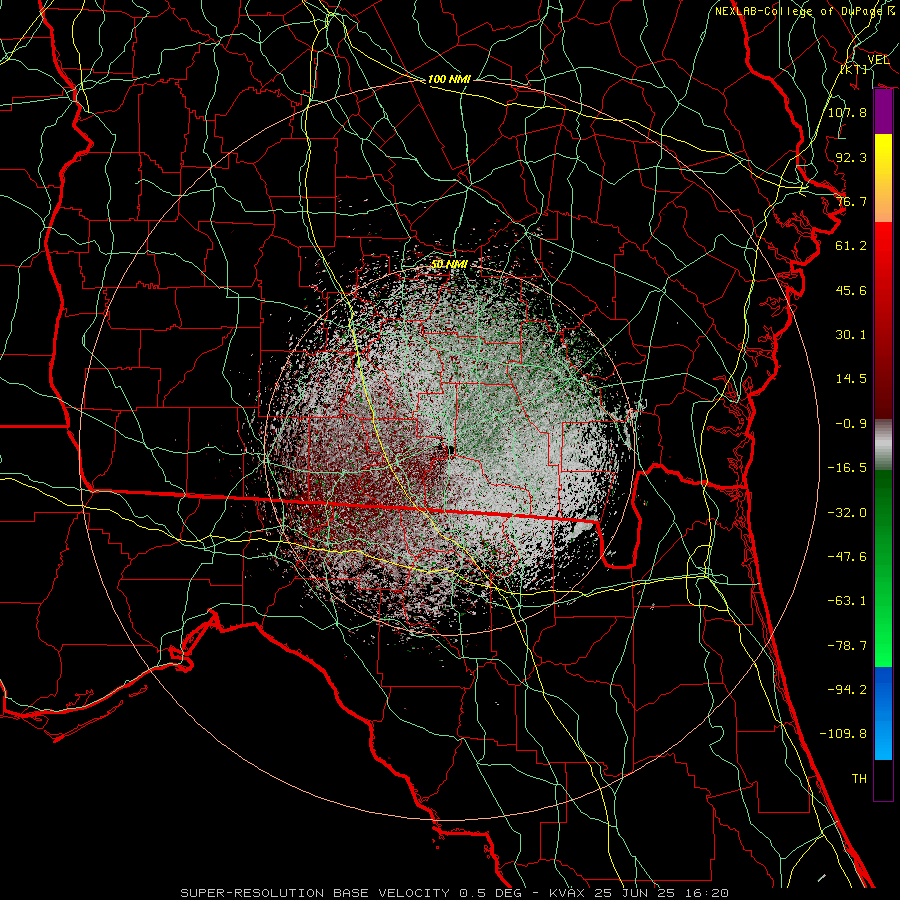Click the yellow-orange segment of velocity color bar
Screen dimensions: 900x900
tap(883, 178)
